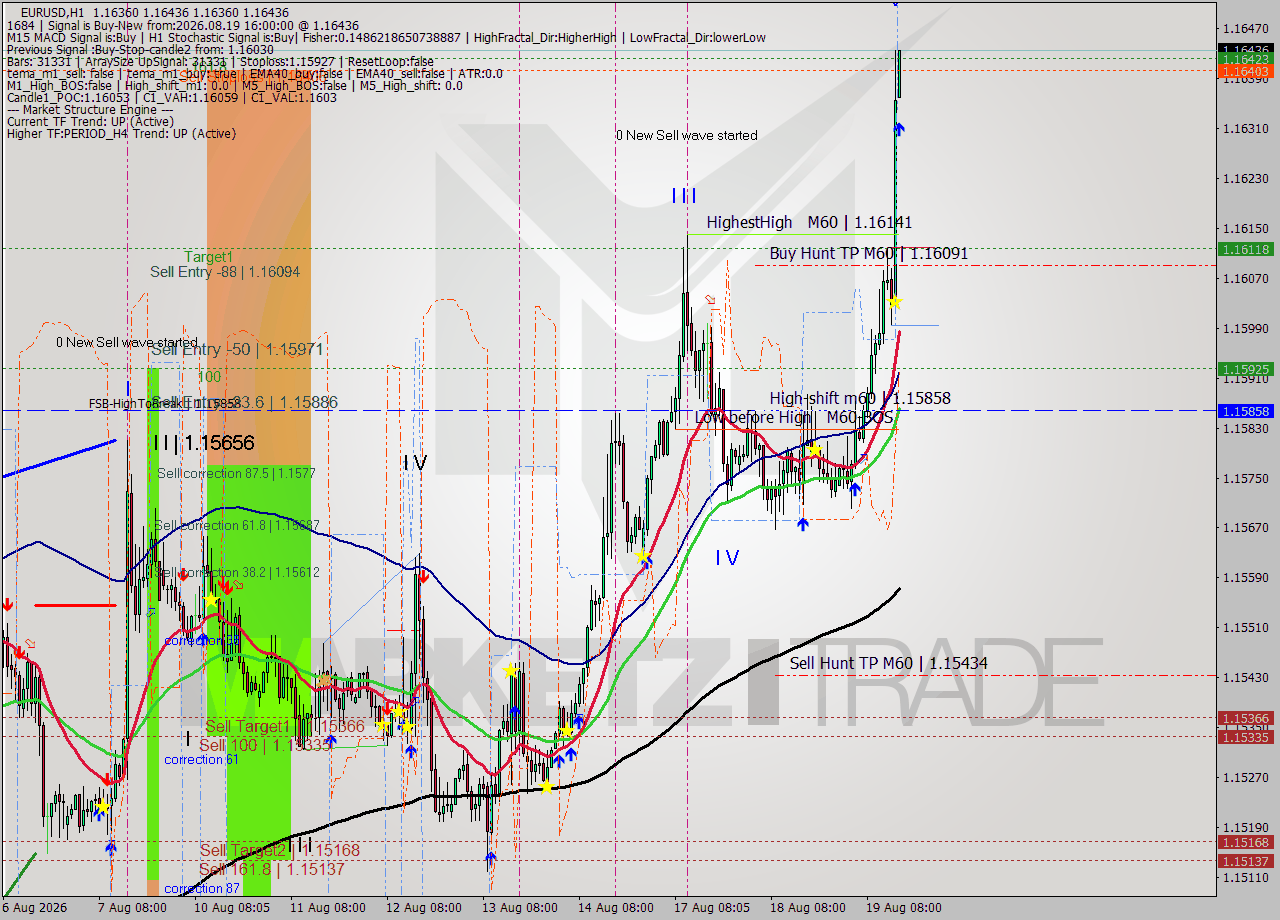Select the green 1.16118 price tag

pos(1244,249)
